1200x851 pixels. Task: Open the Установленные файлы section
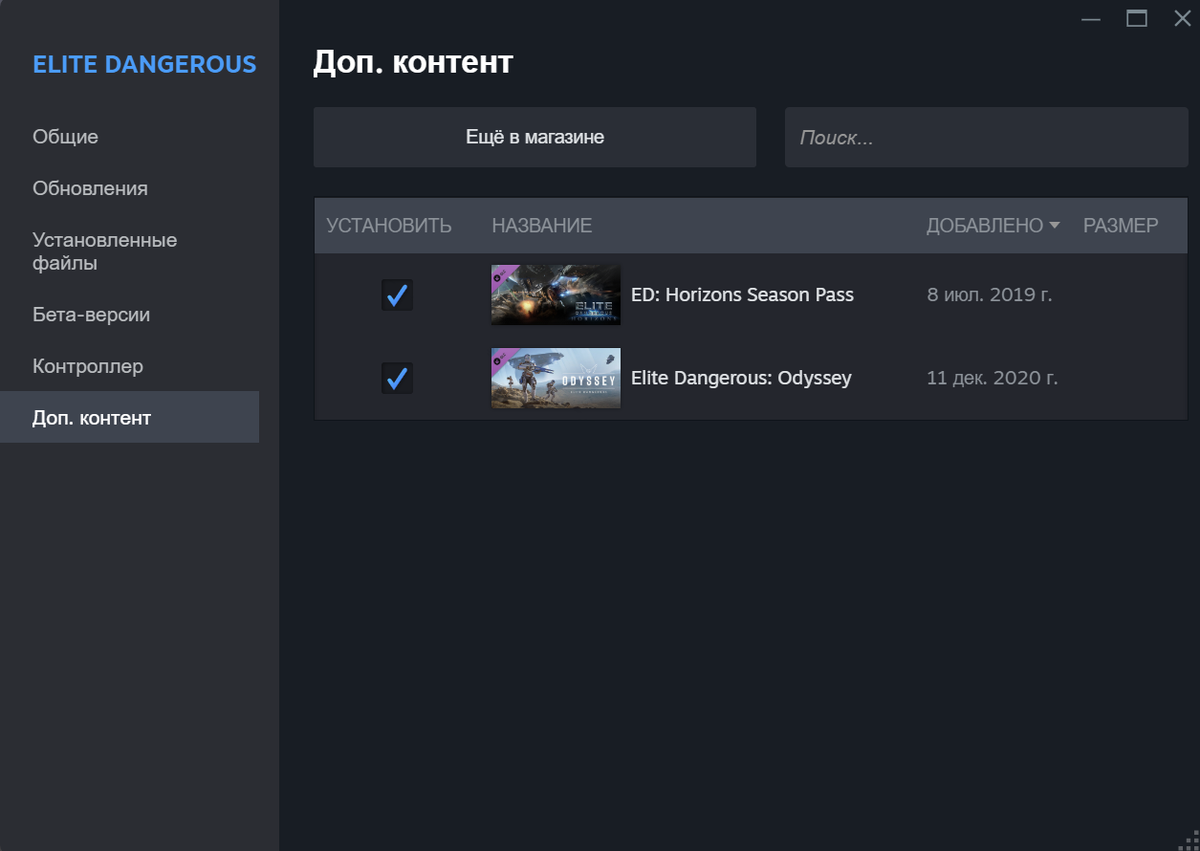pyautogui.click(x=104, y=252)
